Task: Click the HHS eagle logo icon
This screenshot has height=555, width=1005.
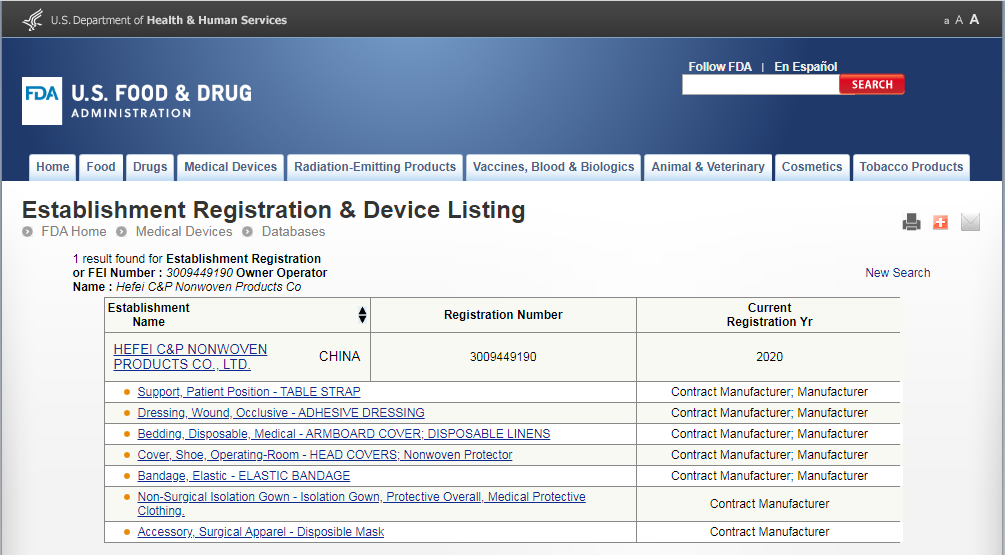Action: (x=33, y=20)
